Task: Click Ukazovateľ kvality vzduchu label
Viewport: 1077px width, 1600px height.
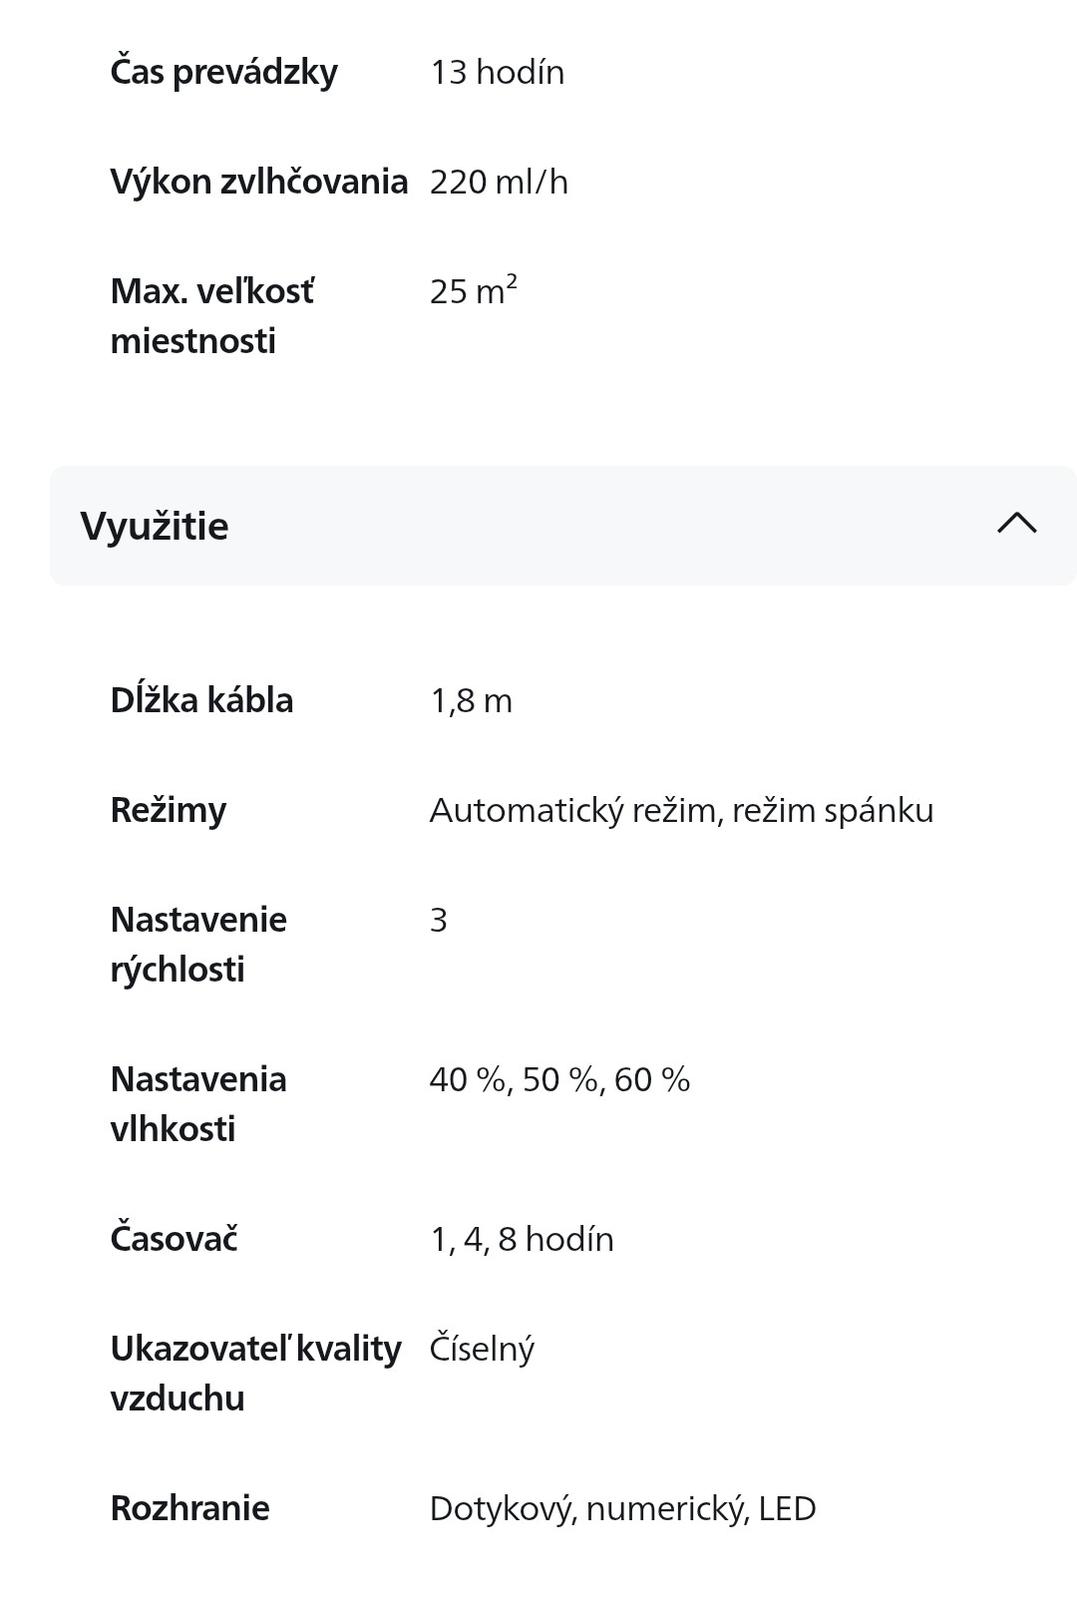Action: coord(256,1373)
